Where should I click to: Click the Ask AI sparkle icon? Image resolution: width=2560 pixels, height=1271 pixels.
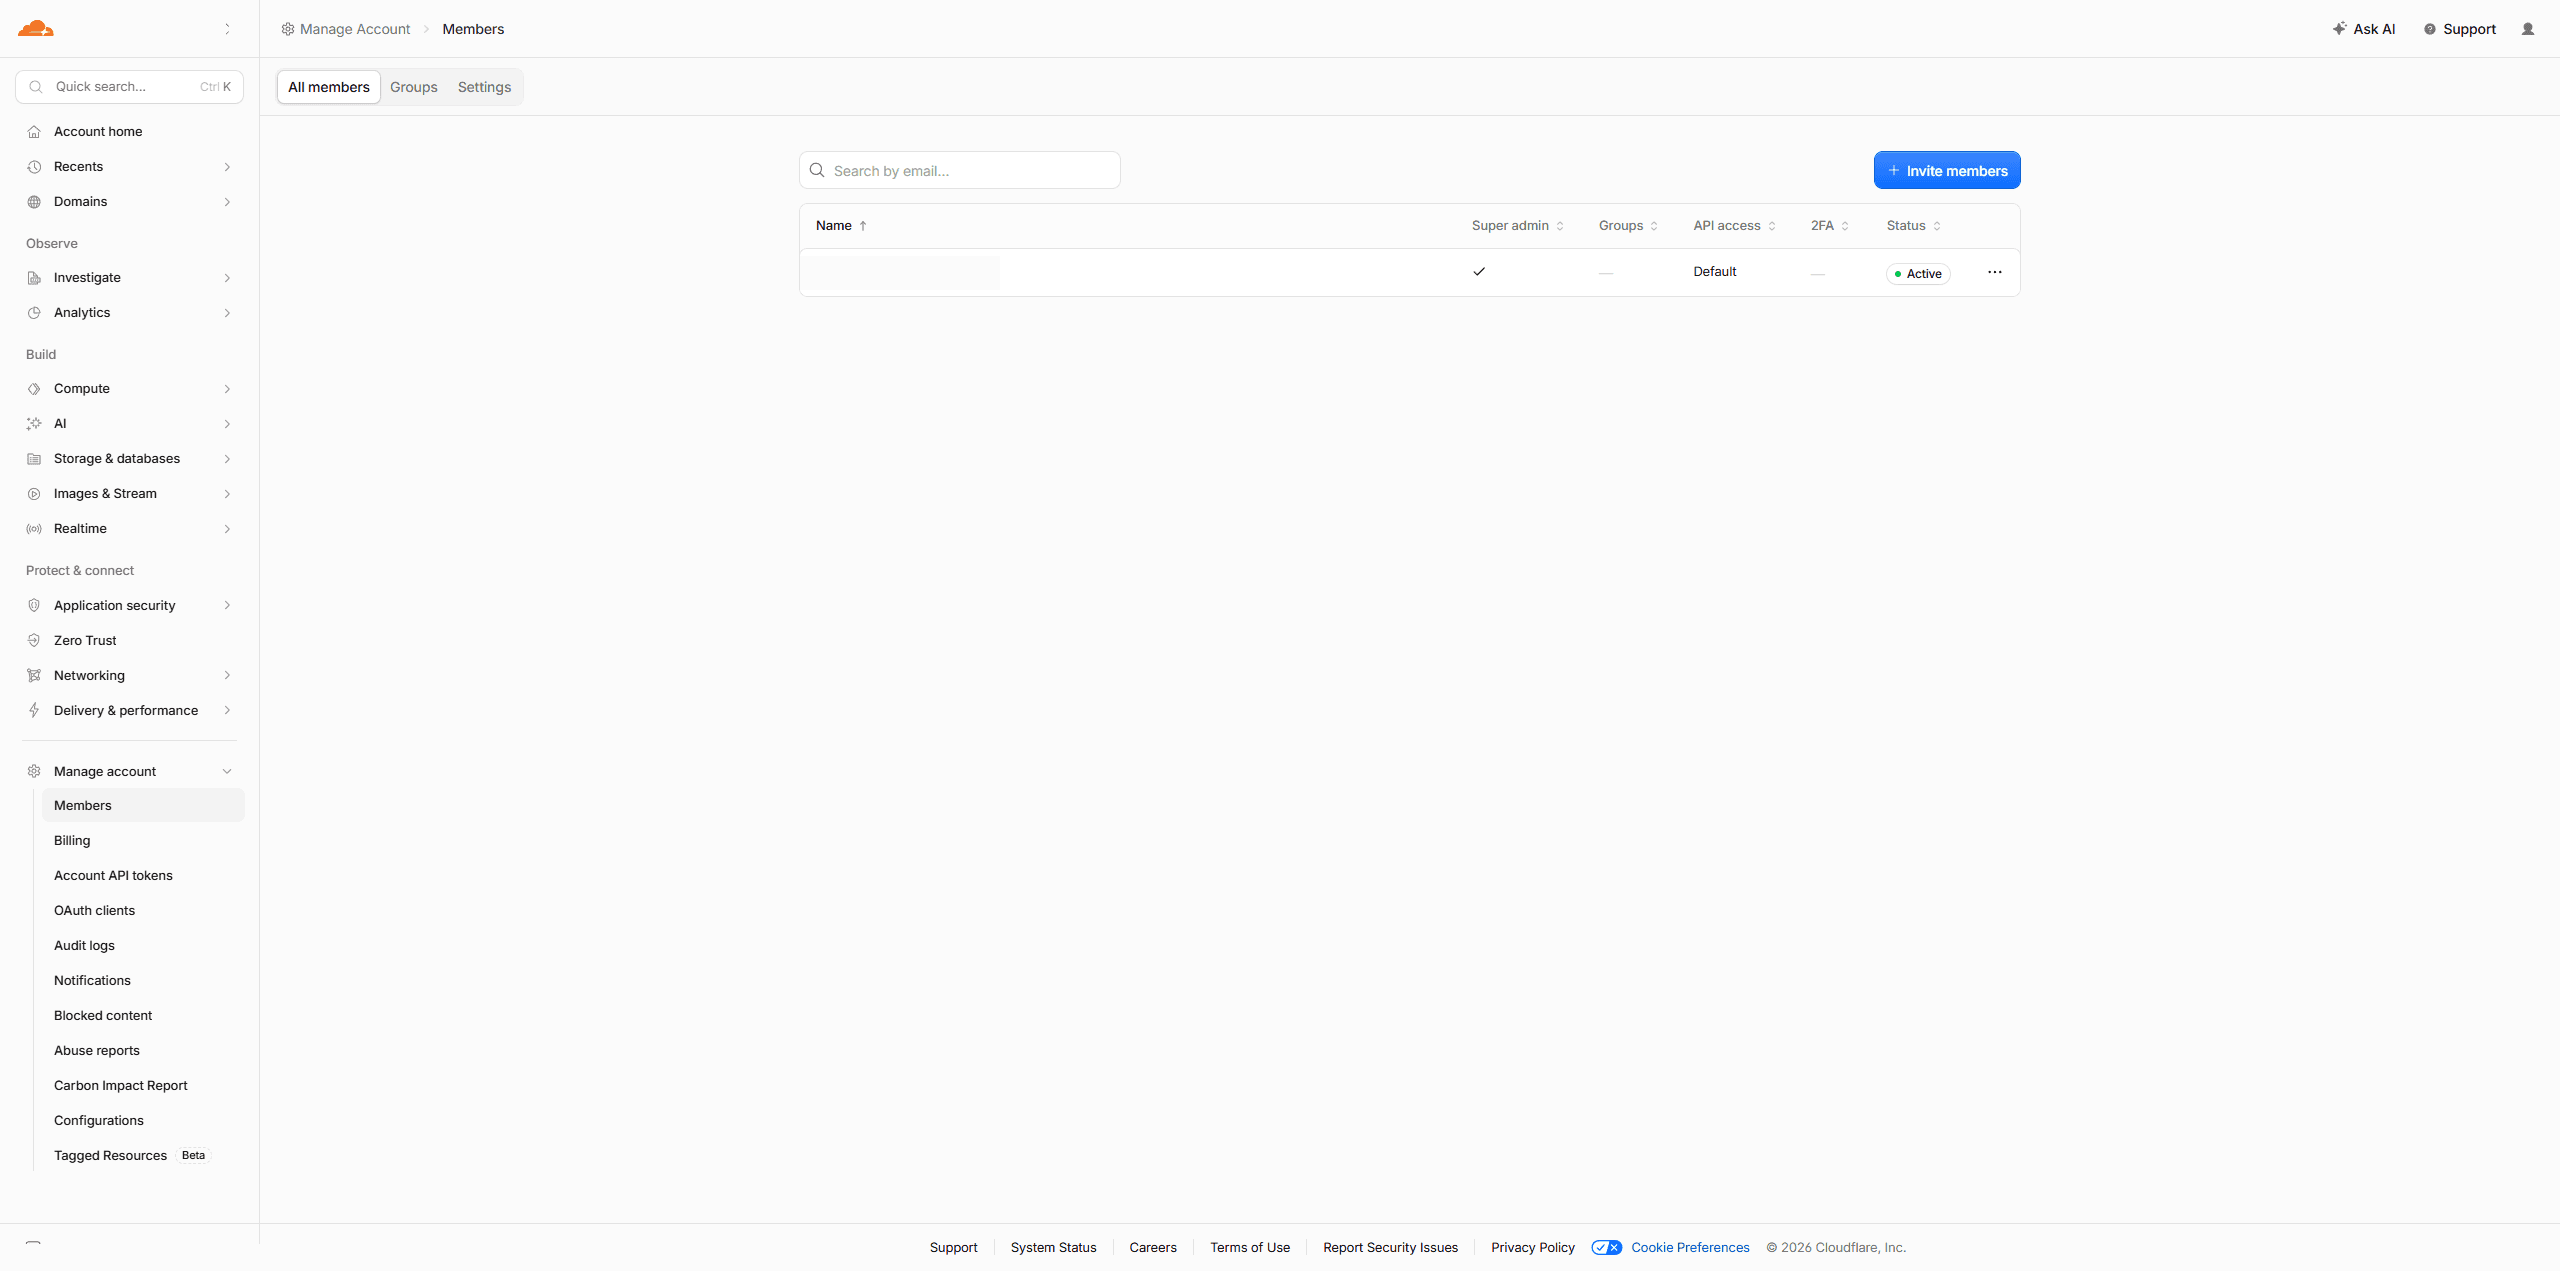(x=2339, y=29)
